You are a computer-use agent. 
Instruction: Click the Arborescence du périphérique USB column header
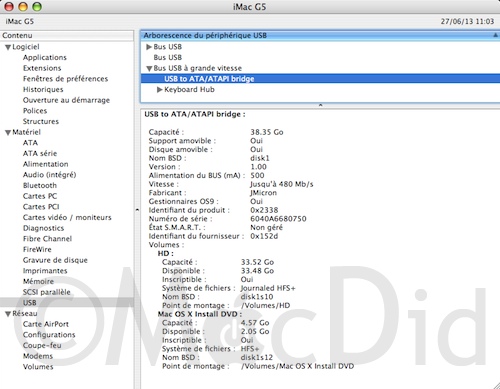320,35
